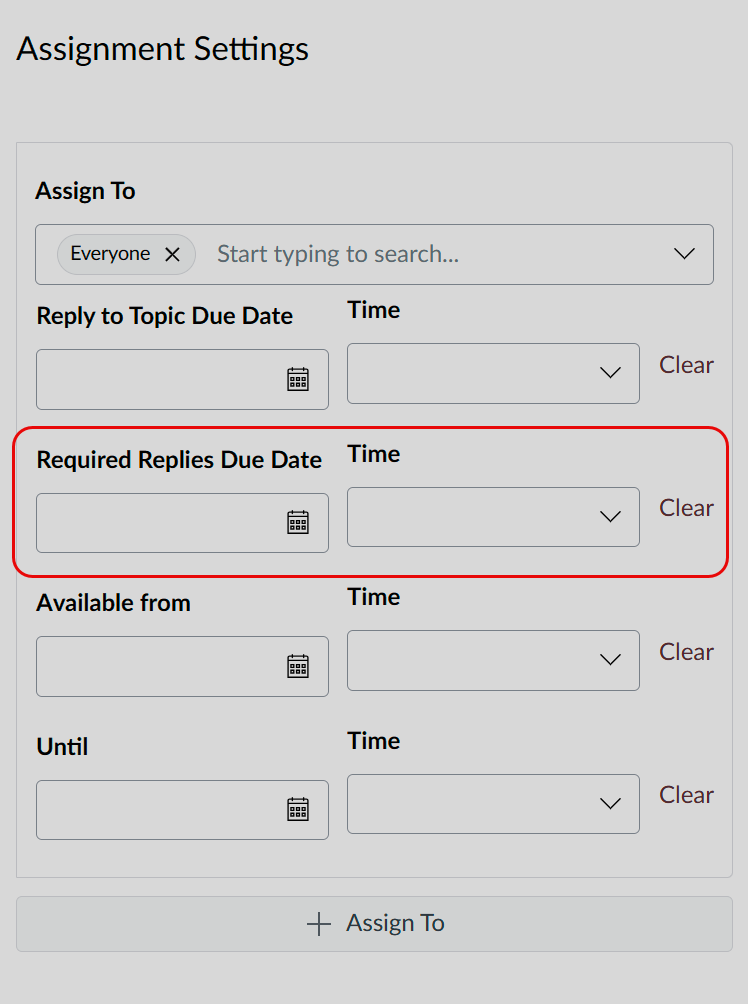Focus the Required Replies Due Date field
748x1004 pixels.
(x=183, y=522)
